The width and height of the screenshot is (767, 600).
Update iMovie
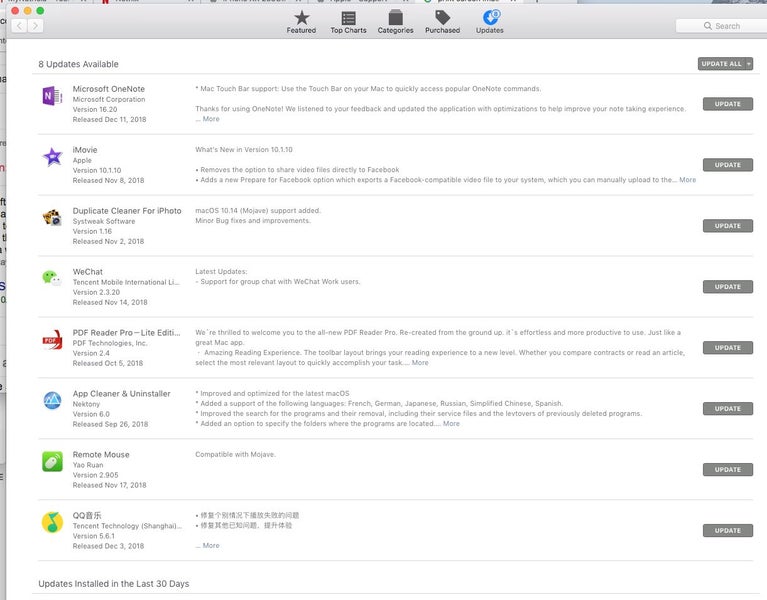coord(727,165)
